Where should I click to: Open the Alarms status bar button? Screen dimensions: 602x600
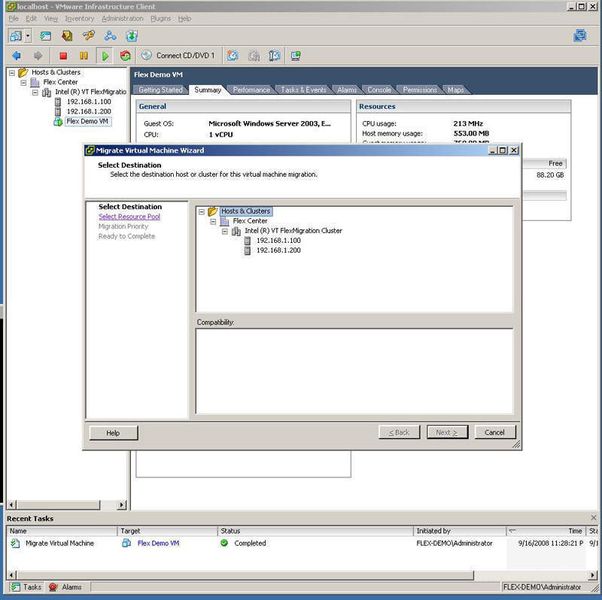pyautogui.click(x=66, y=587)
